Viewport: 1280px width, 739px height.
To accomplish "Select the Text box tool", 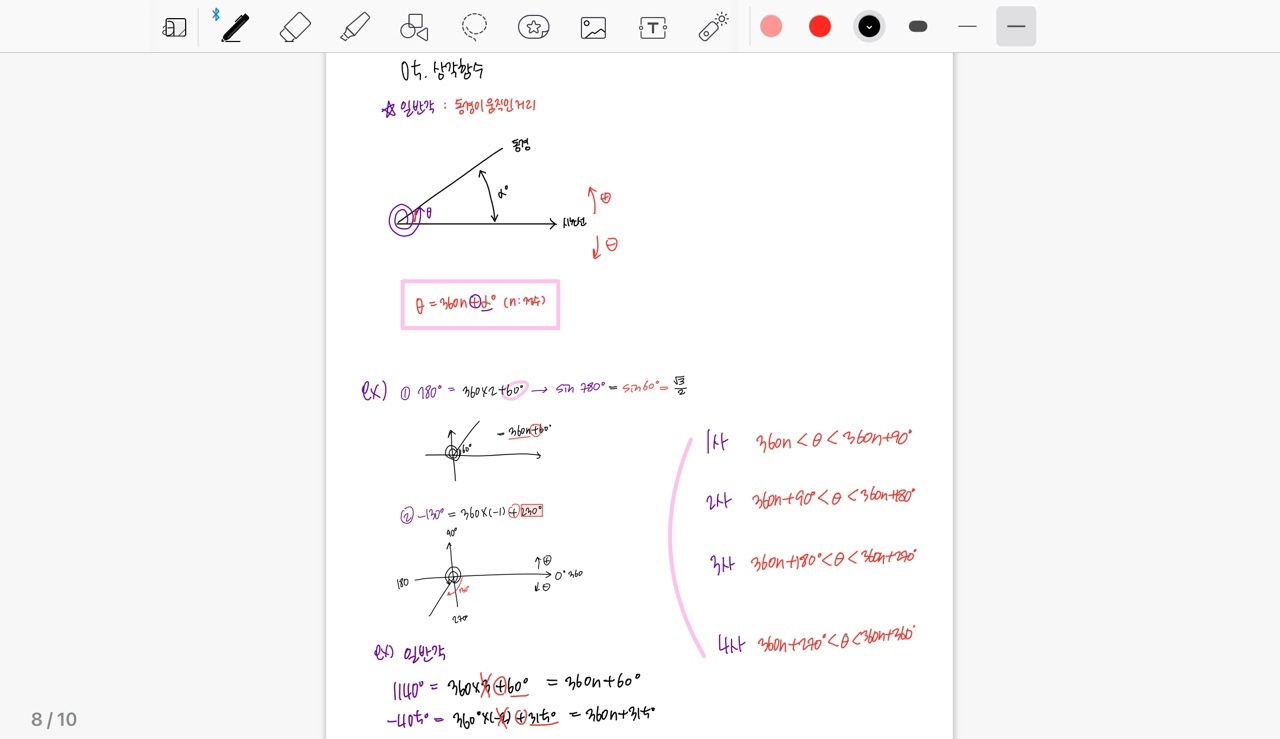I will pyautogui.click(x=653, y=27).
